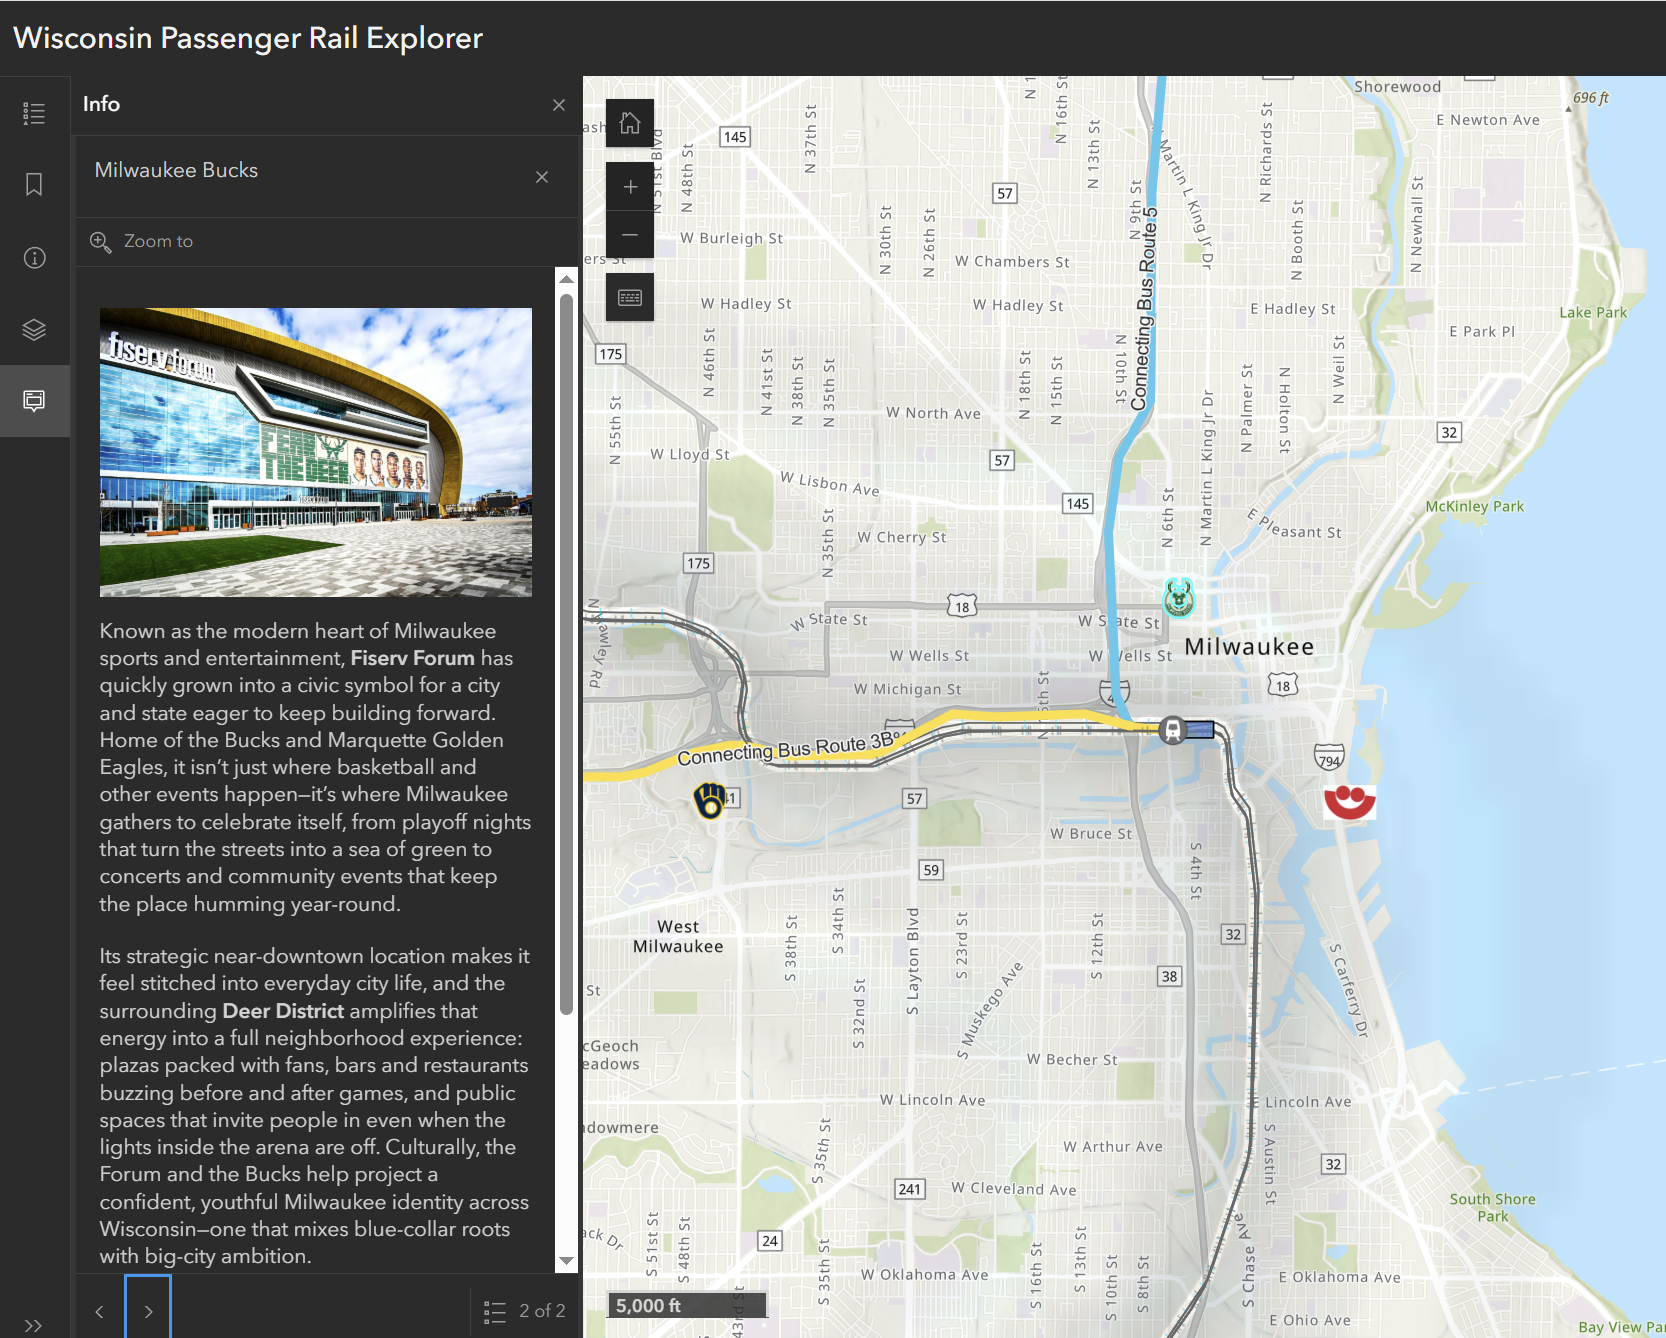The height and width of the screenshot is (1338, 1666).
Task: Go to previous feature arrow
Action: [x=99, y=1311]
